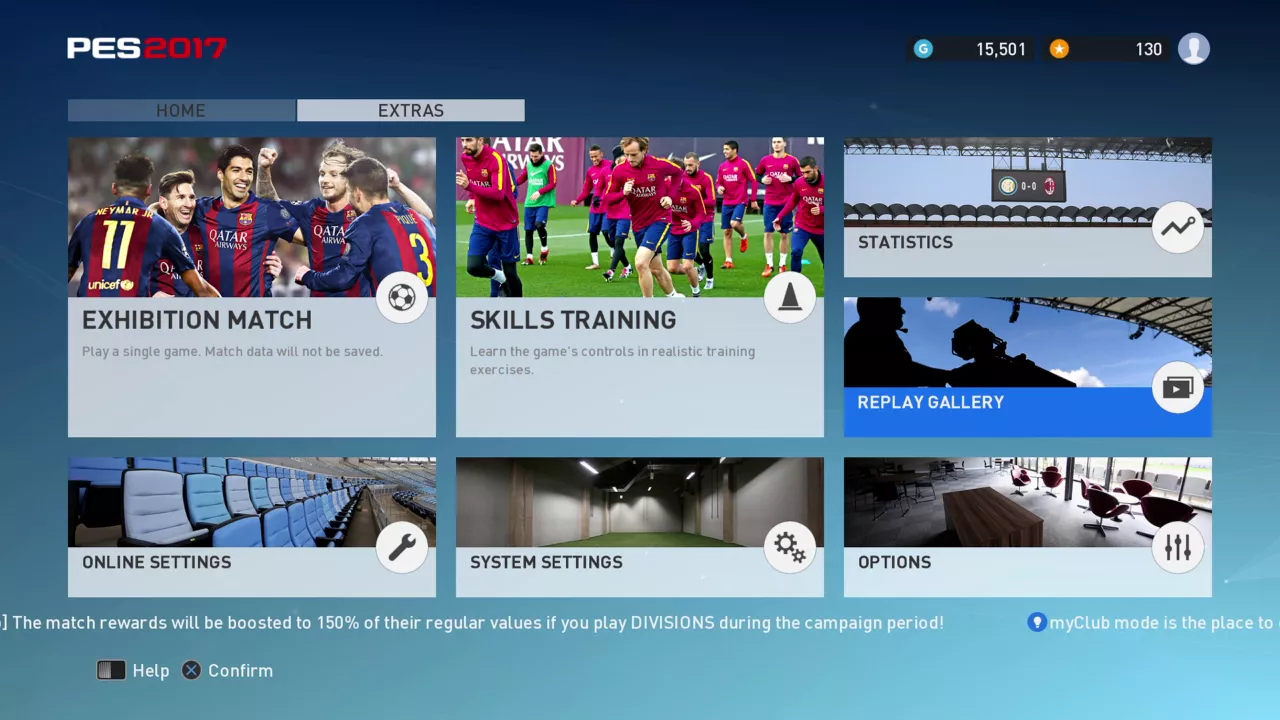Viewport: 1280px width, 720px height.
Task: Click the cameraman silhouette image
Action: click(x=1028, y=342)
